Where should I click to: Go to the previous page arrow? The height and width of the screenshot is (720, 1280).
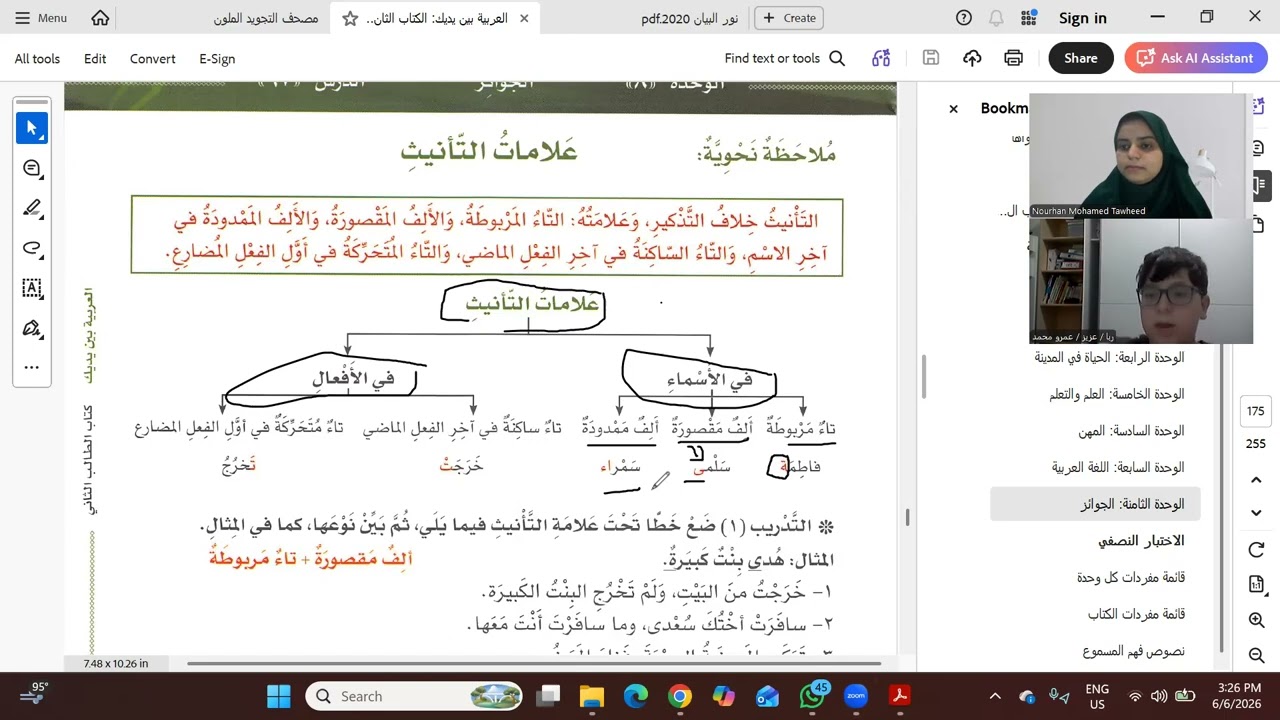click(1257, 481)
